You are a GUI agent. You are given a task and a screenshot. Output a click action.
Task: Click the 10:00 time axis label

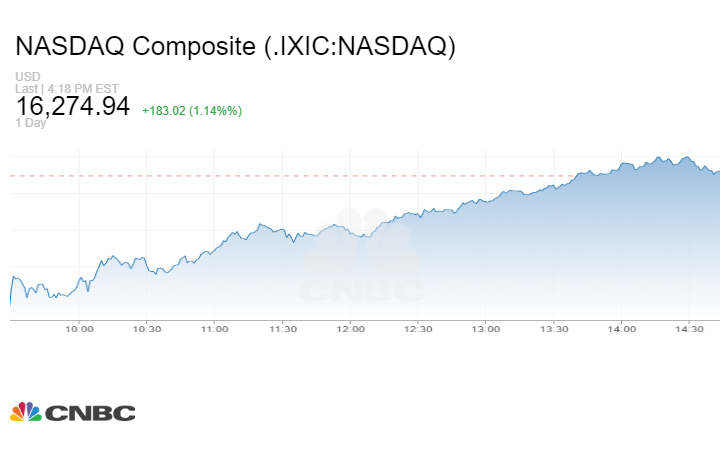79,329
